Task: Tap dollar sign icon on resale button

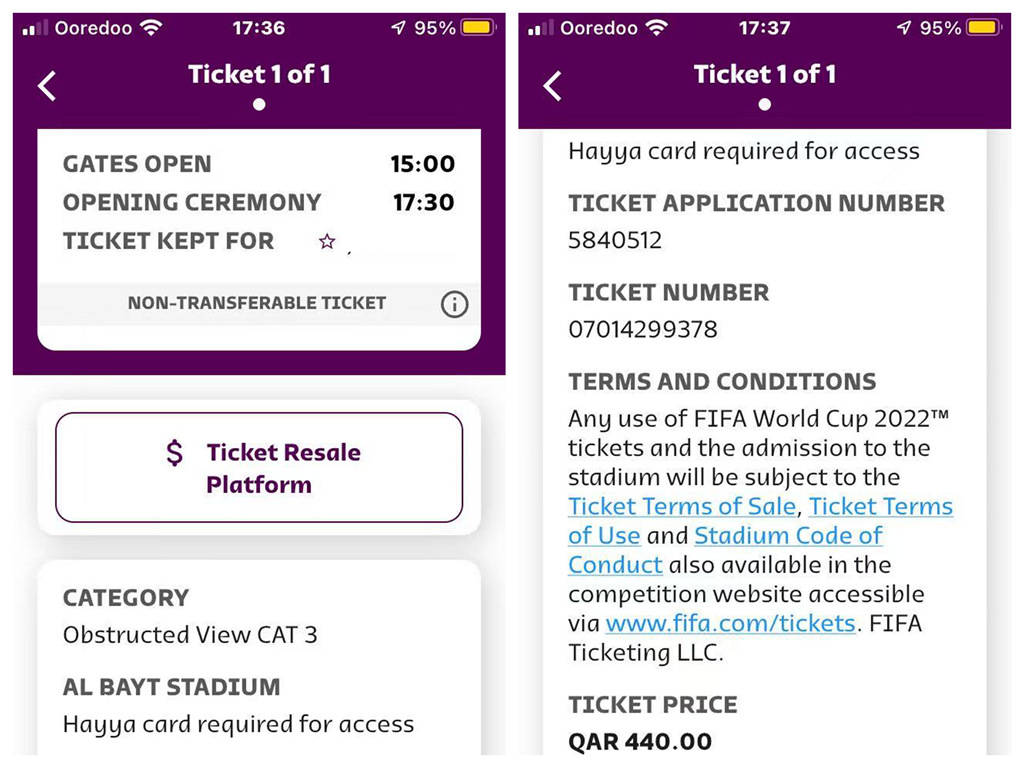Action: click(x=175, y=453)
